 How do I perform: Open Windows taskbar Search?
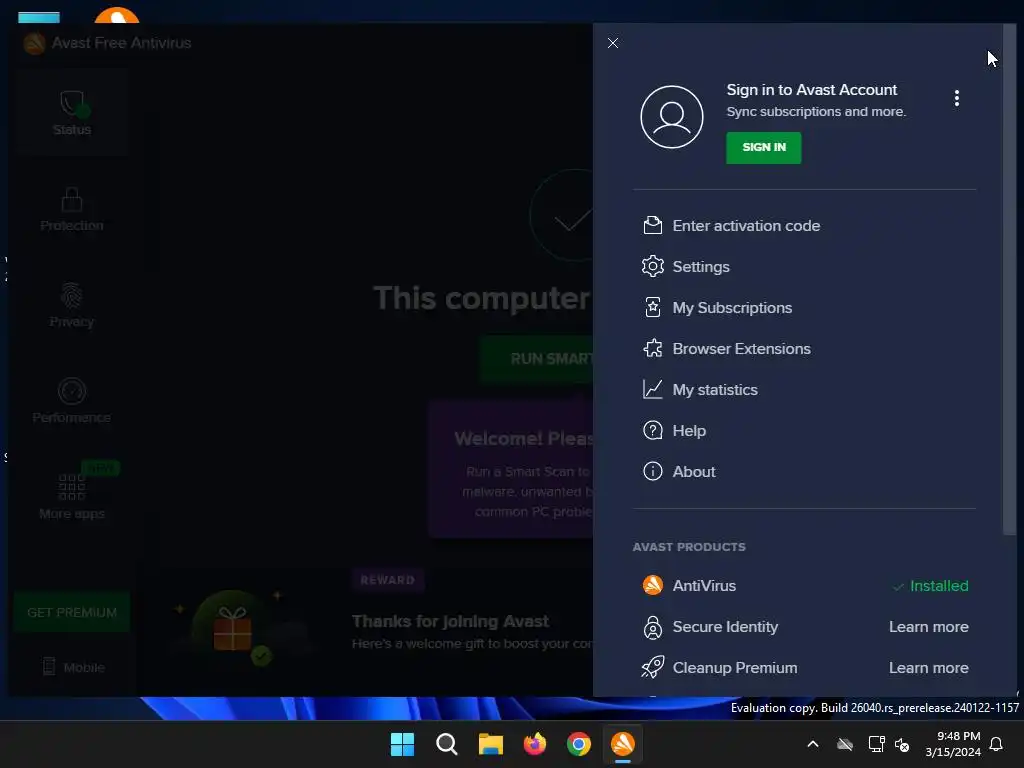click(447, 744)
